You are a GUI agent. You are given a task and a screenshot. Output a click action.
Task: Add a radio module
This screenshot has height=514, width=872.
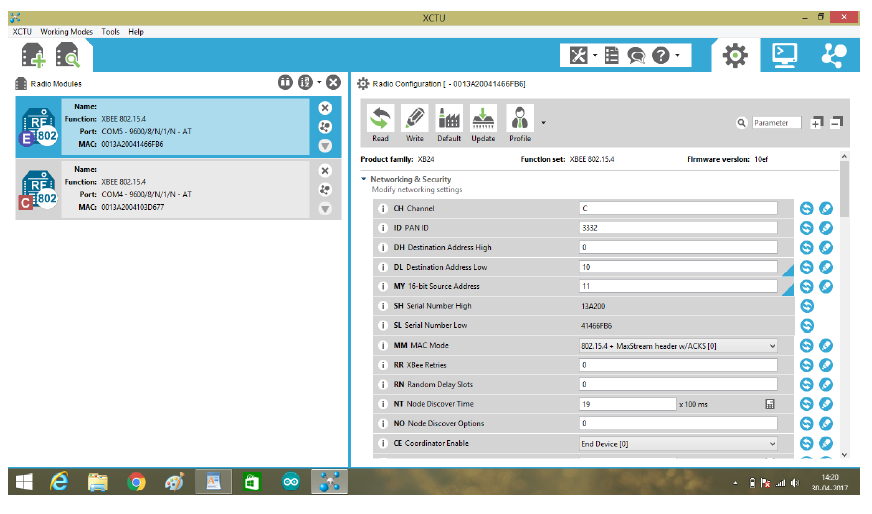pyautogui.click(x=33, y=56)
